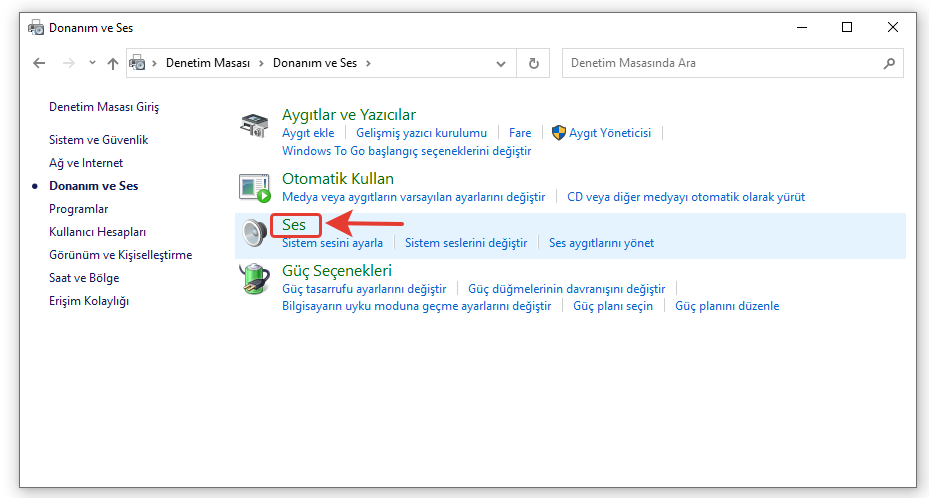Open Ses aygıtlarını yönet link
Screen dimensions: 929x498
(601, 243)
